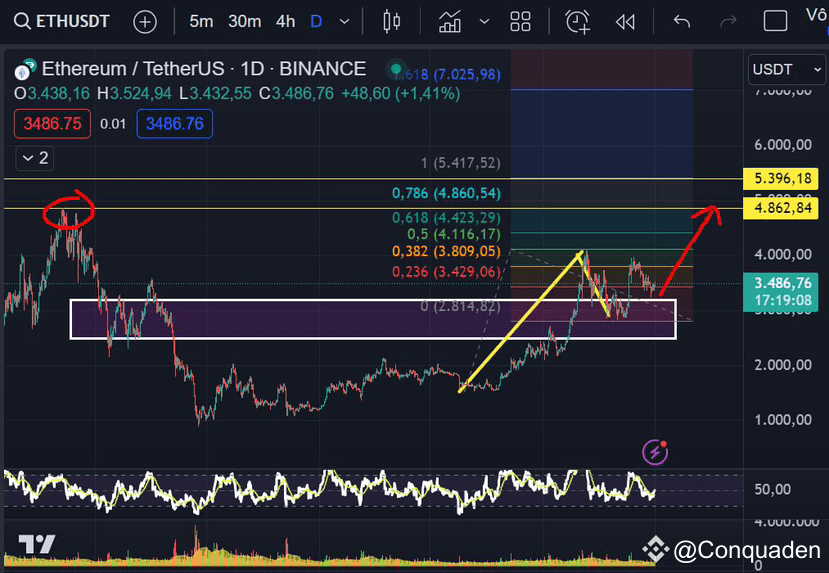Open the USDT currency dropdown
Viewport: 829px width, 573px height.
click(787, 69)
